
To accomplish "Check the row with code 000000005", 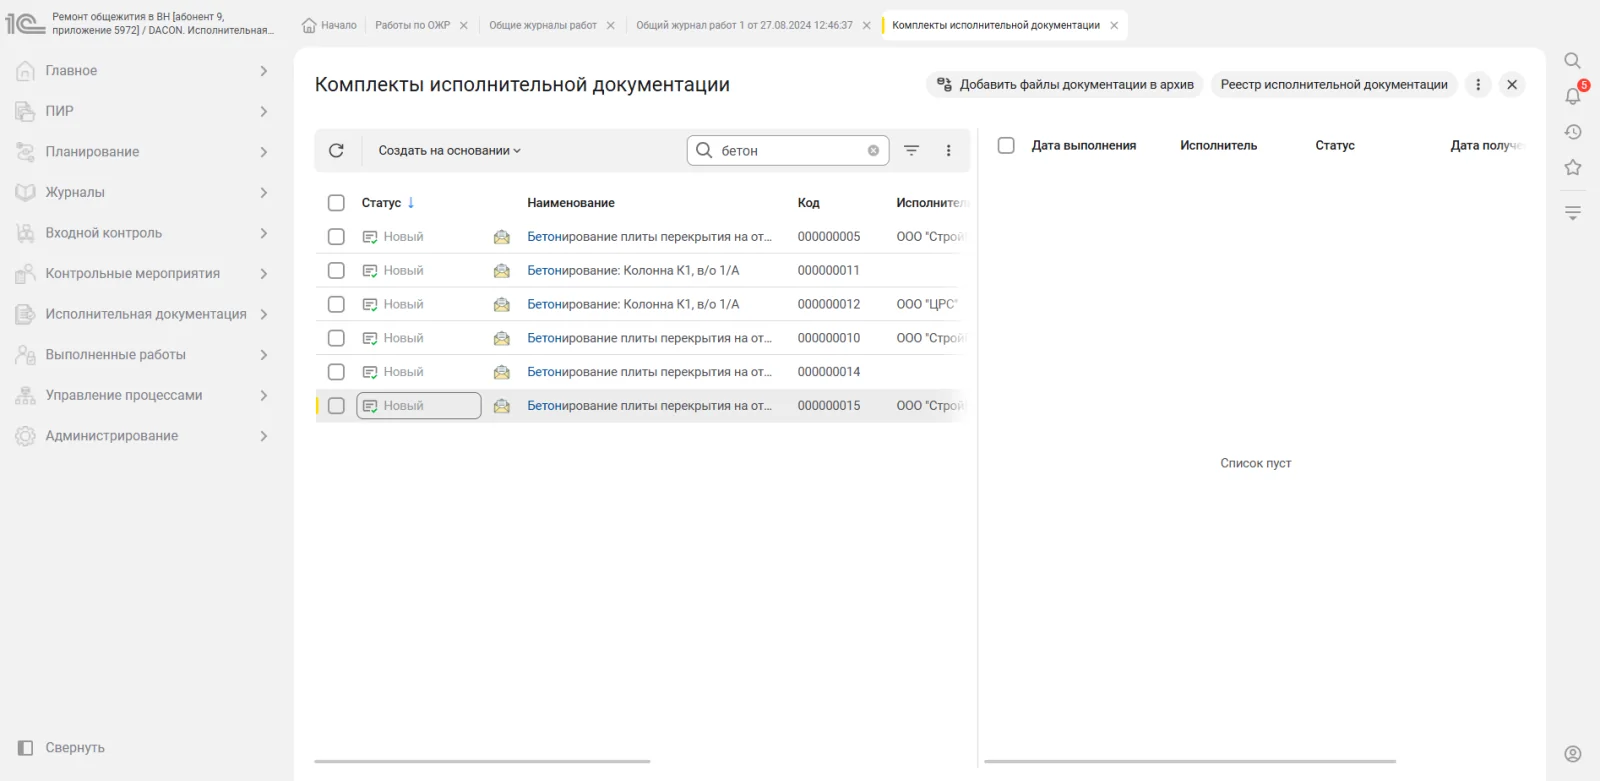I will pyautogui.click(x=336, y=237).
